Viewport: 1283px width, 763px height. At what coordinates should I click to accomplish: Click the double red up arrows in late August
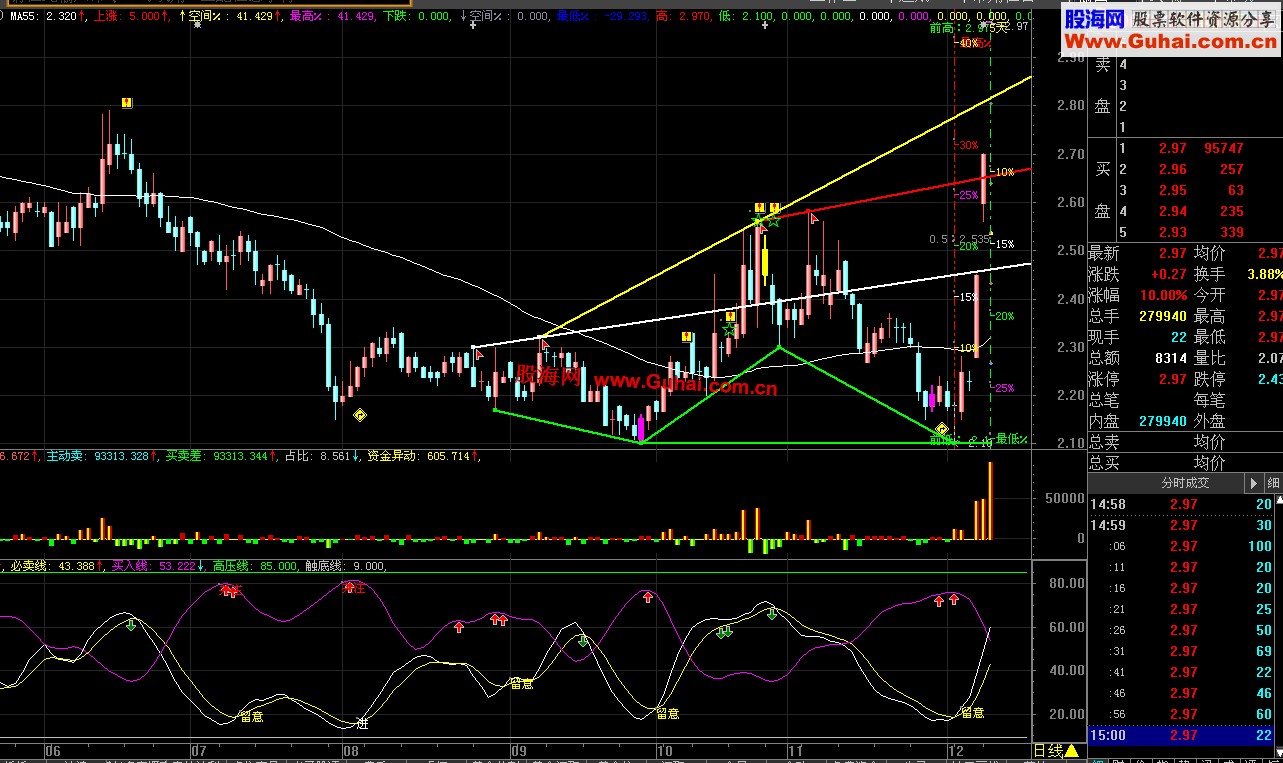coord(498,620)
